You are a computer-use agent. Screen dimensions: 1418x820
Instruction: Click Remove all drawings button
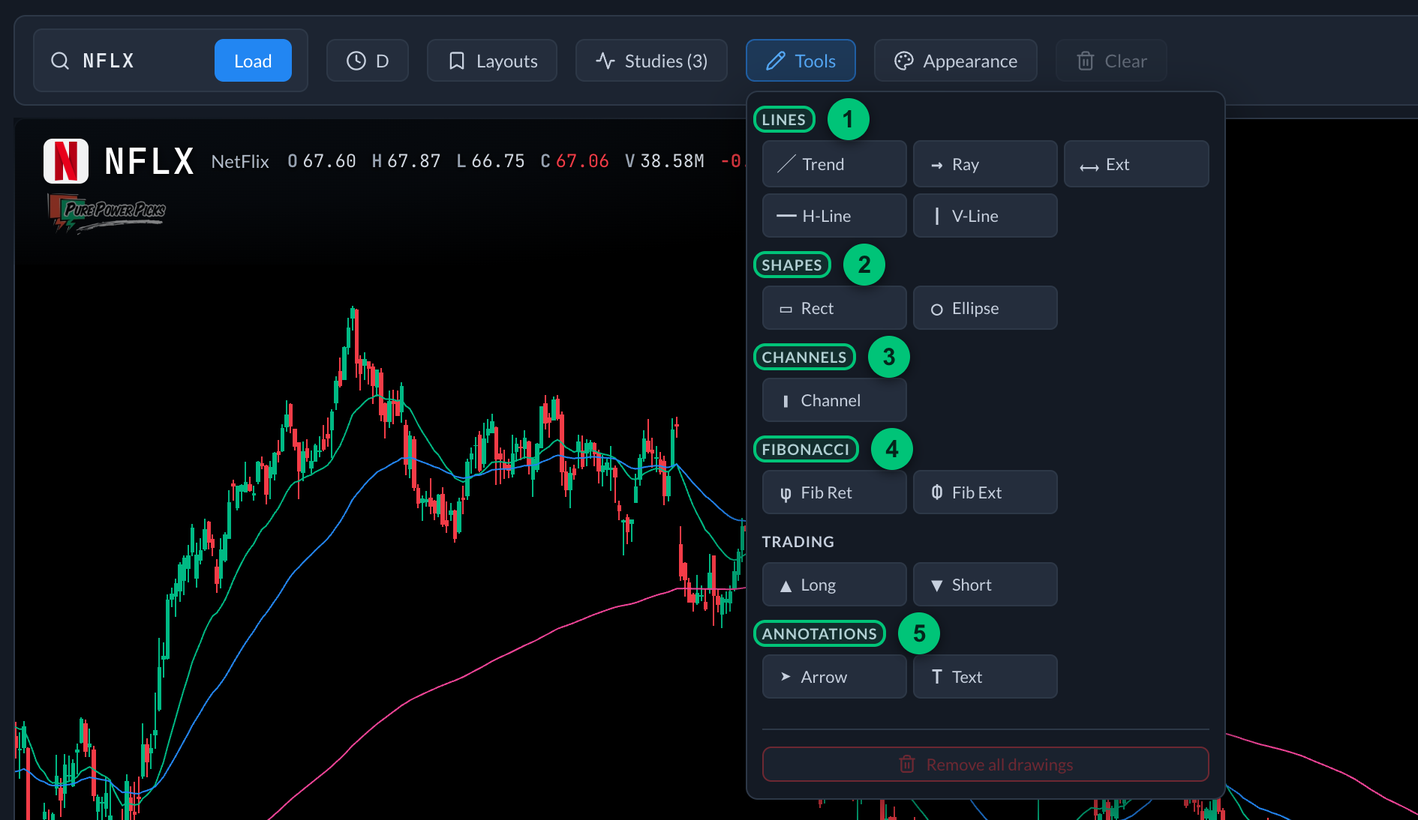point(985,764)
